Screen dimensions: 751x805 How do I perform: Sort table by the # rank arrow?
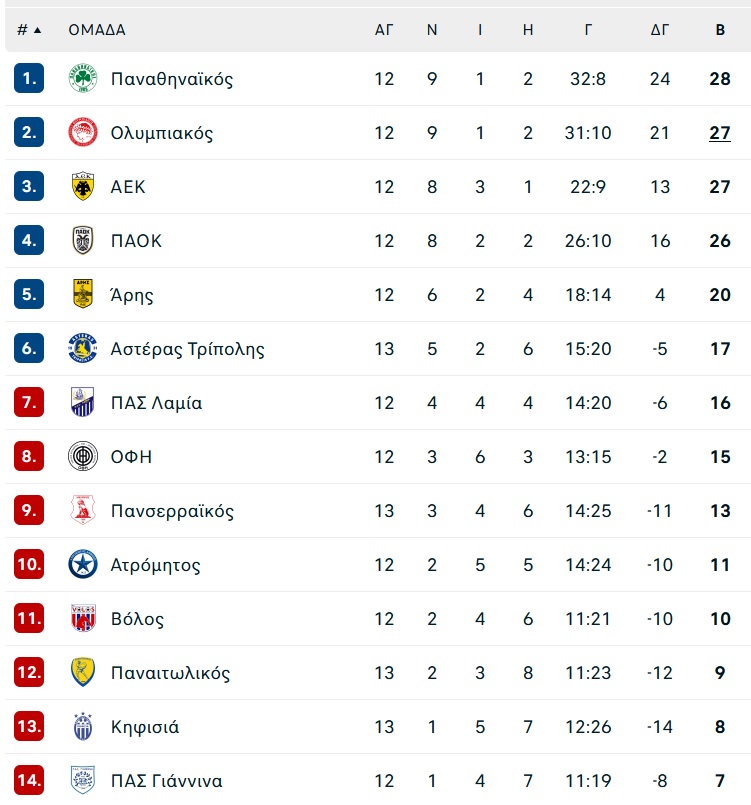pos(29,30)
